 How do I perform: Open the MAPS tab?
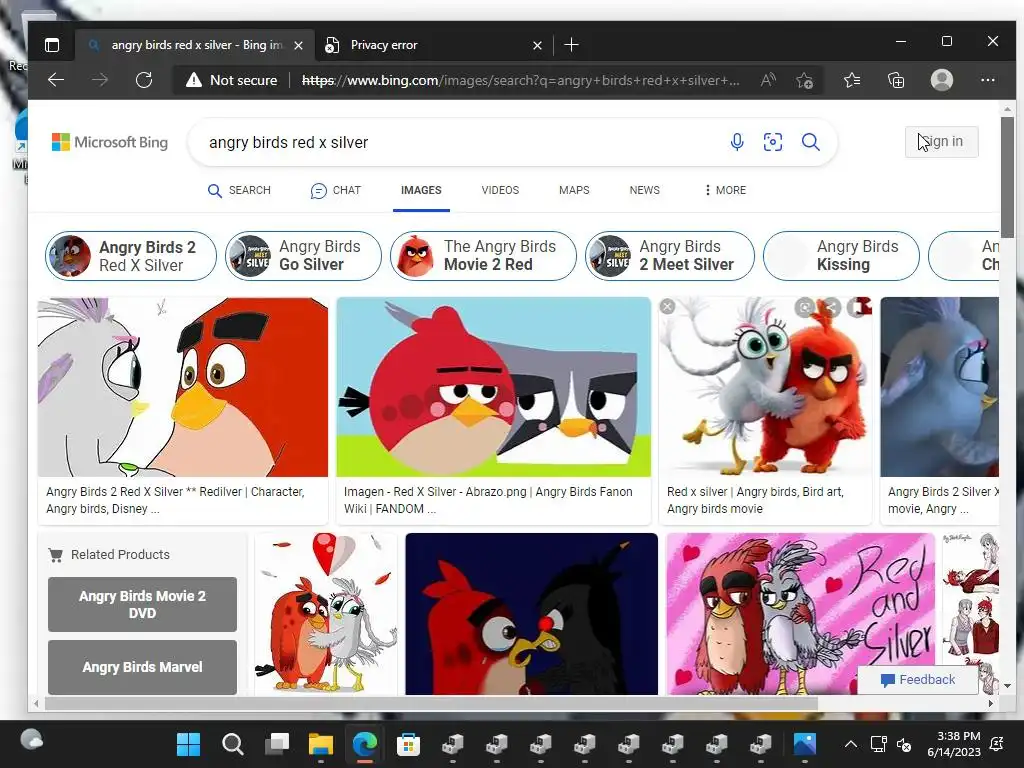point(574,190)
